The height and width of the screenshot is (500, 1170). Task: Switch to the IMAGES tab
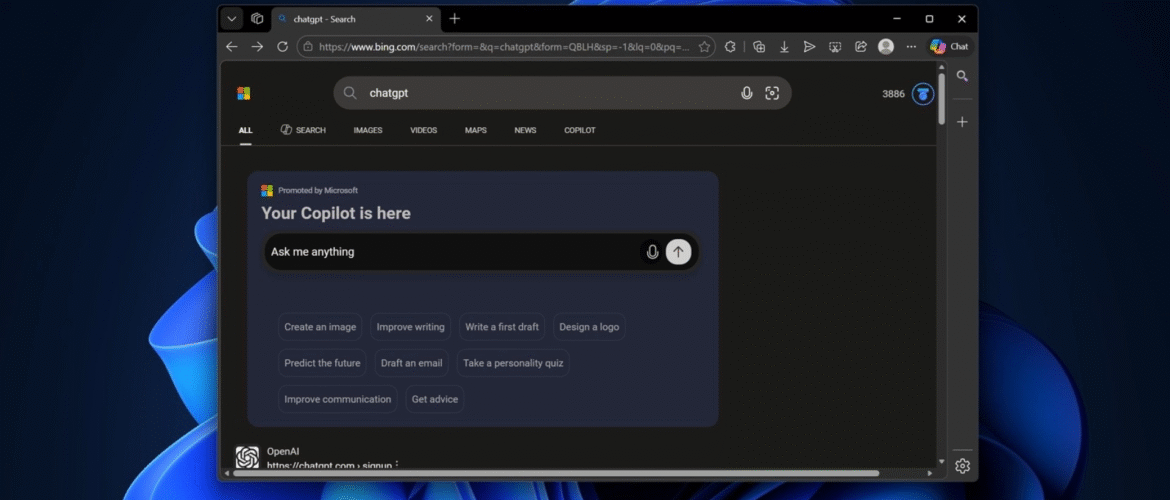[x=368, y=131]
